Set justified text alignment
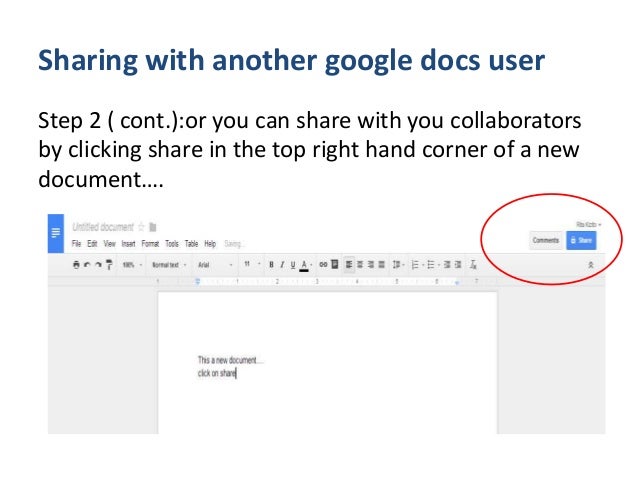638x479 pixels. [x=382, y=265]
